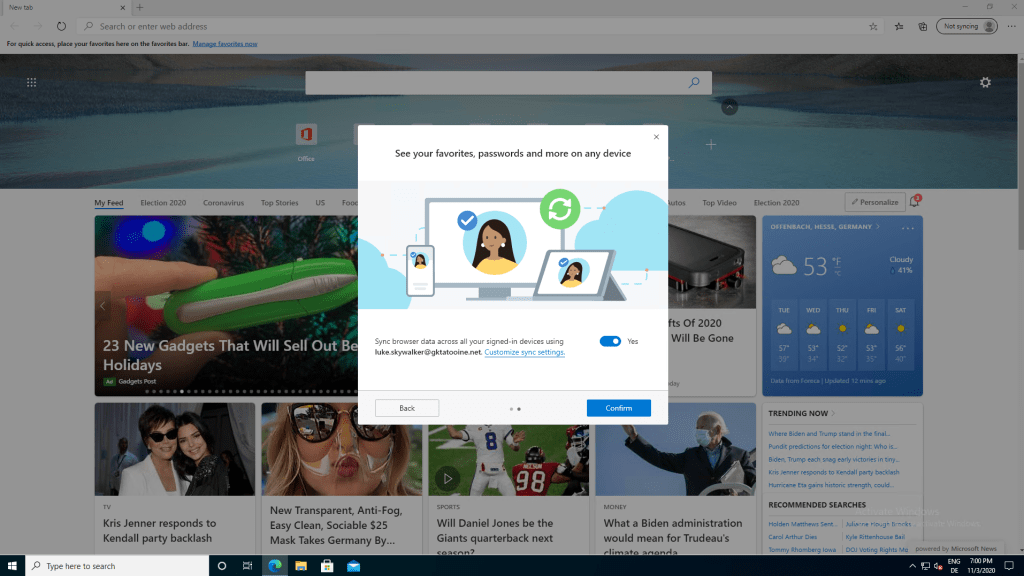Add this page to favorites
The image size is (1024, 576).
point(874,26)
